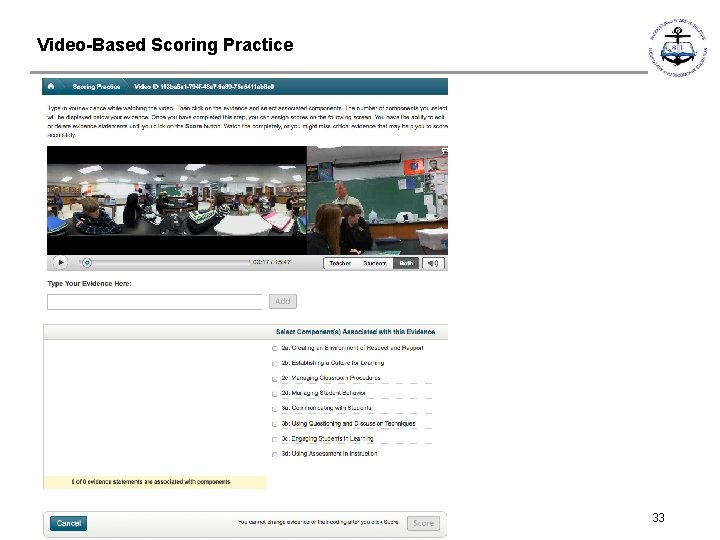This screenshot has width=720, height=540.
Task: Click the Video ID breadcrumb text
Action: click(x=204, y=86)
